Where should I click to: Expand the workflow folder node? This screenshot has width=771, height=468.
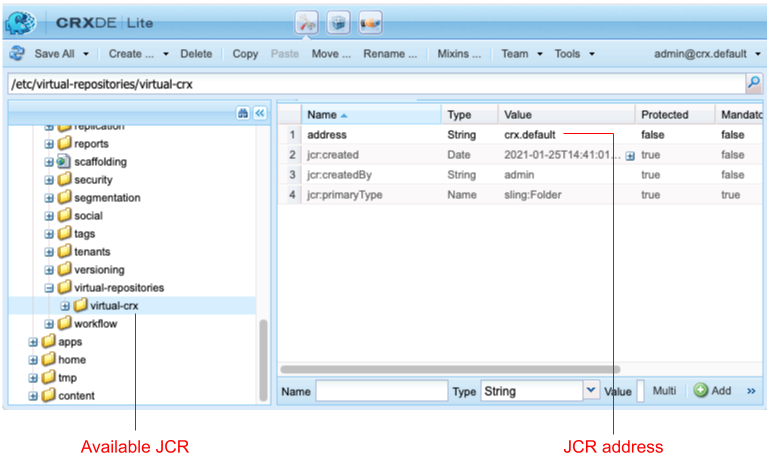coord(49,324)
